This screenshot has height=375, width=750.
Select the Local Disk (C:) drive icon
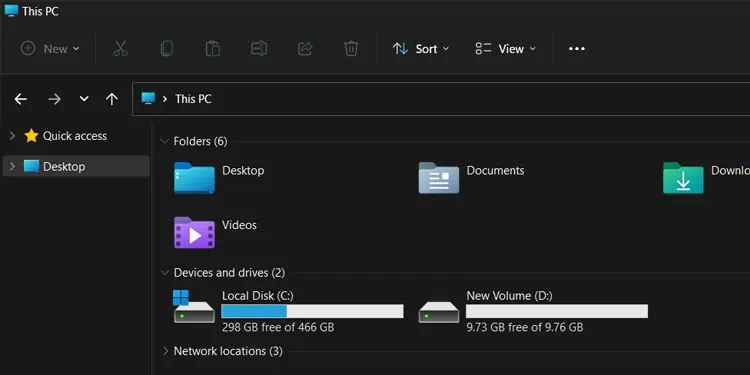[x=194, y=307]
